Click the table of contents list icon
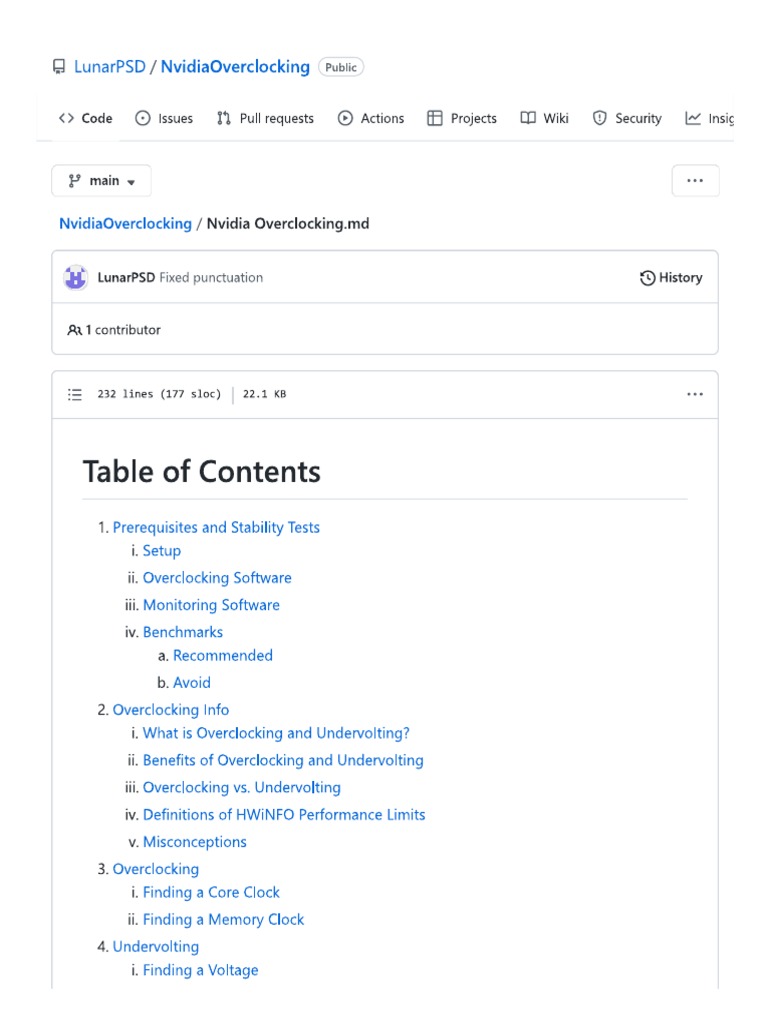 [75, 394]
